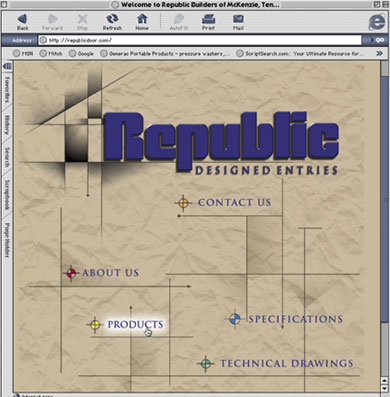Click the address bar URL field
The width and height of the screenshot is (390, 397).
click(199, 40)
